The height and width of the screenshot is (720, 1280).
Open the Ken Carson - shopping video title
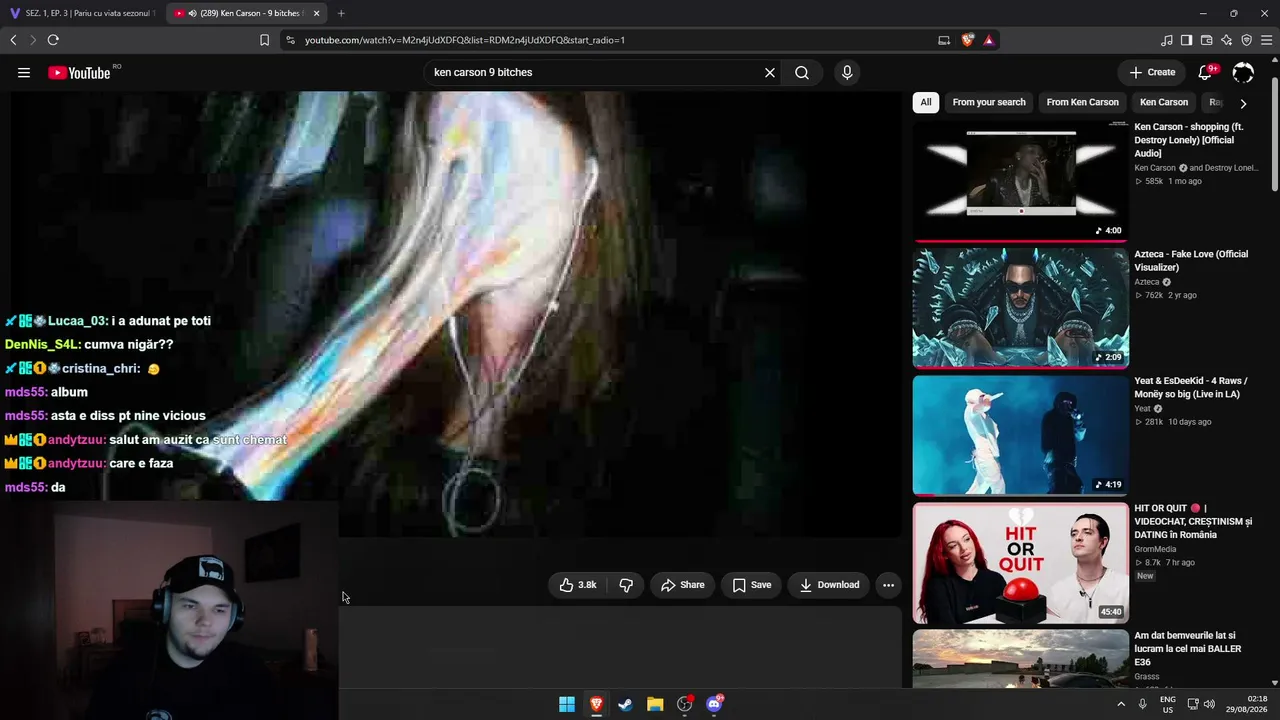click(x=1191, y=140)
